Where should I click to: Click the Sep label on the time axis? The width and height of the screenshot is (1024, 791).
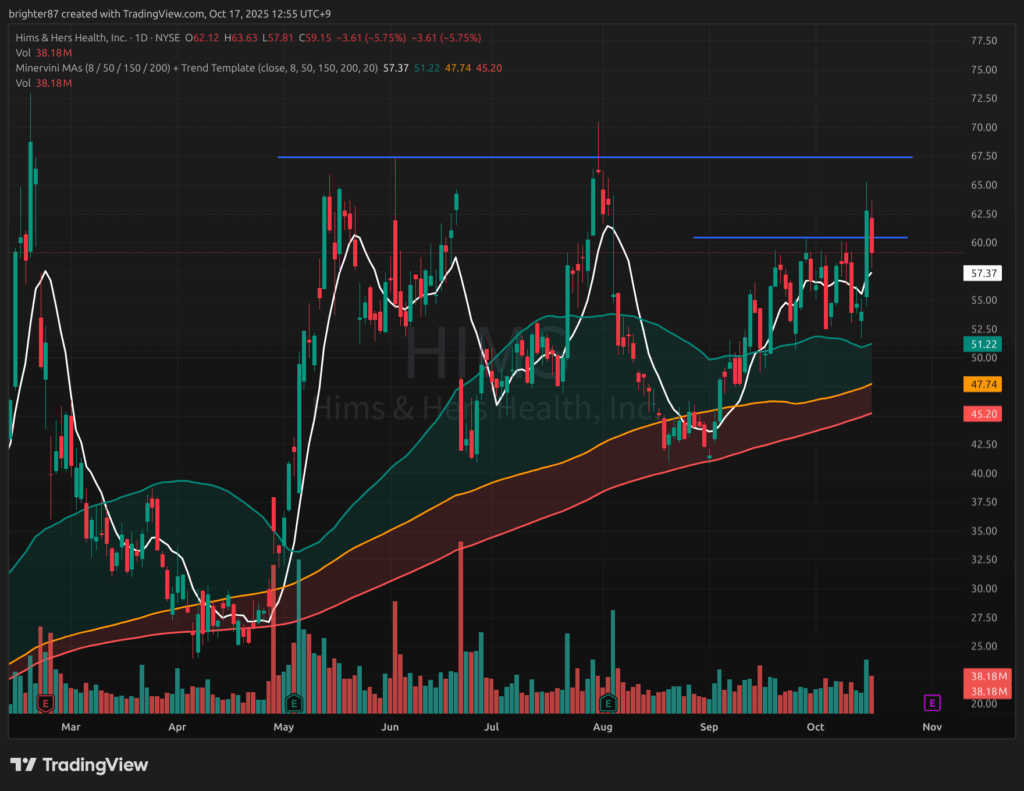[x=709, y=727]
